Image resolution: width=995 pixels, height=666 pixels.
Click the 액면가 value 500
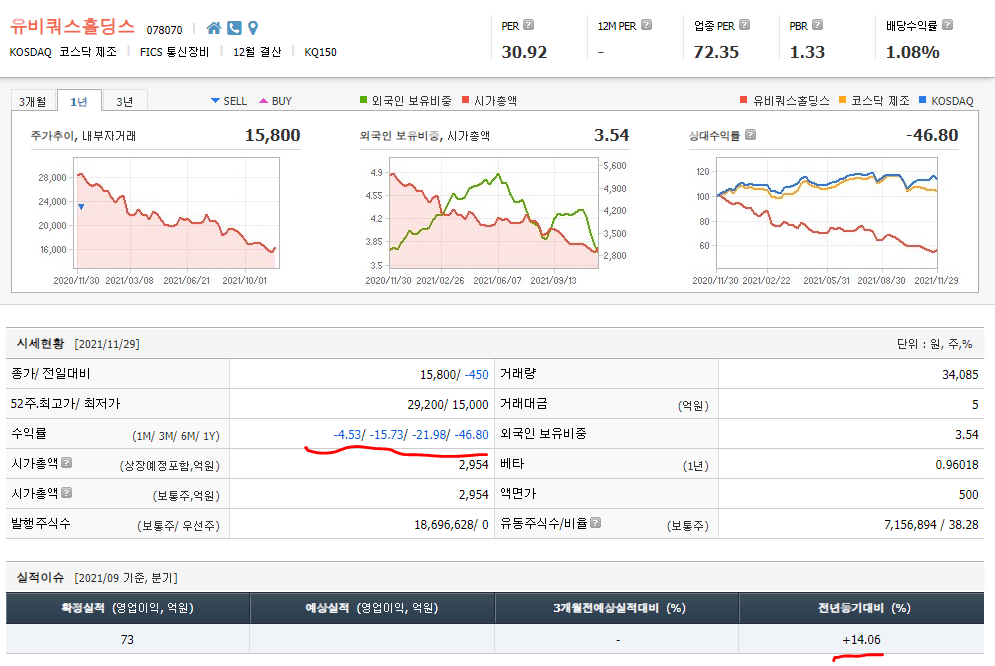[968, 495]
